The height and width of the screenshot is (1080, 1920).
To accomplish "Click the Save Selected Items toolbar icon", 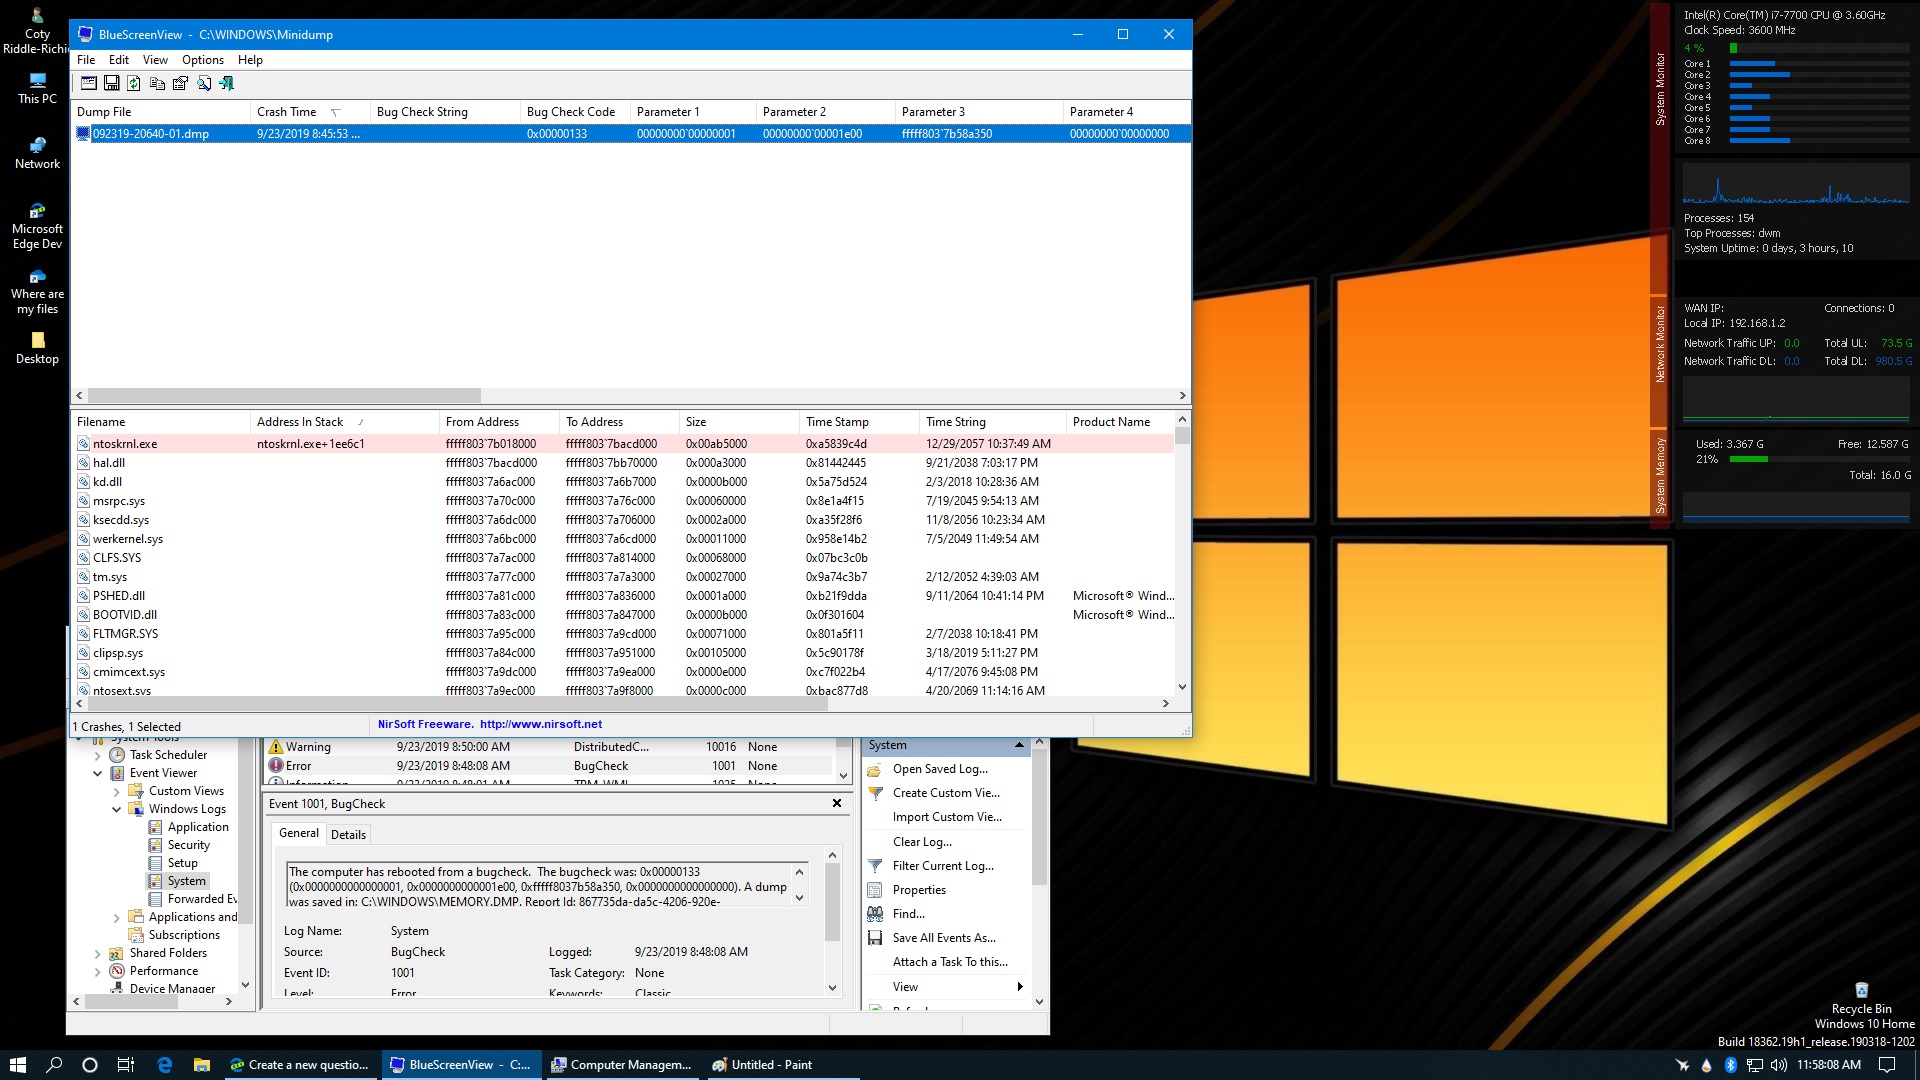I will coord(111,84).
